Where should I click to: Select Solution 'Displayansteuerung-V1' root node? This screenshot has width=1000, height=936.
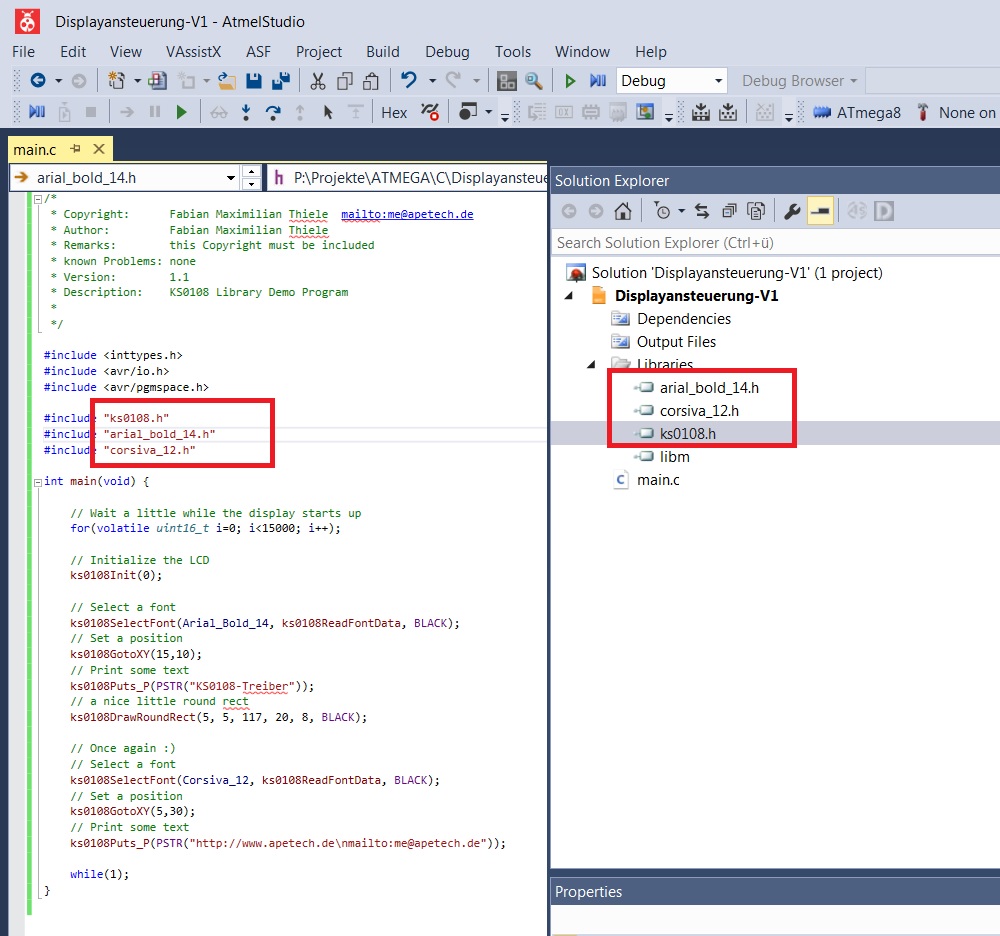pyautogui.click(x=737, y=273)
